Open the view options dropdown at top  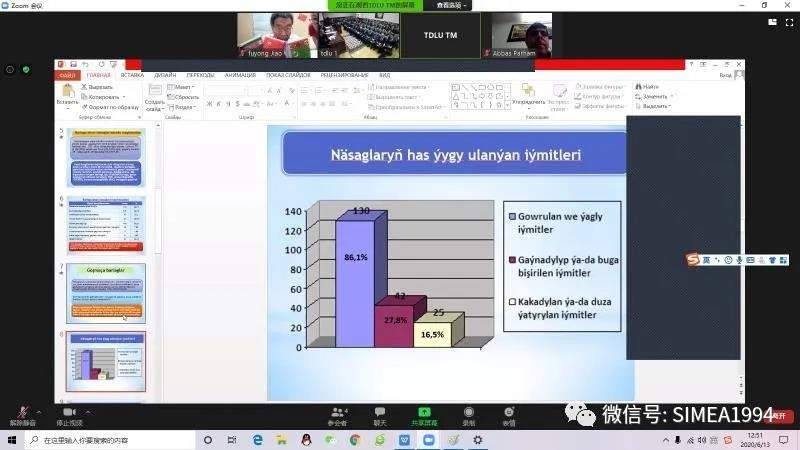[453, 5]
